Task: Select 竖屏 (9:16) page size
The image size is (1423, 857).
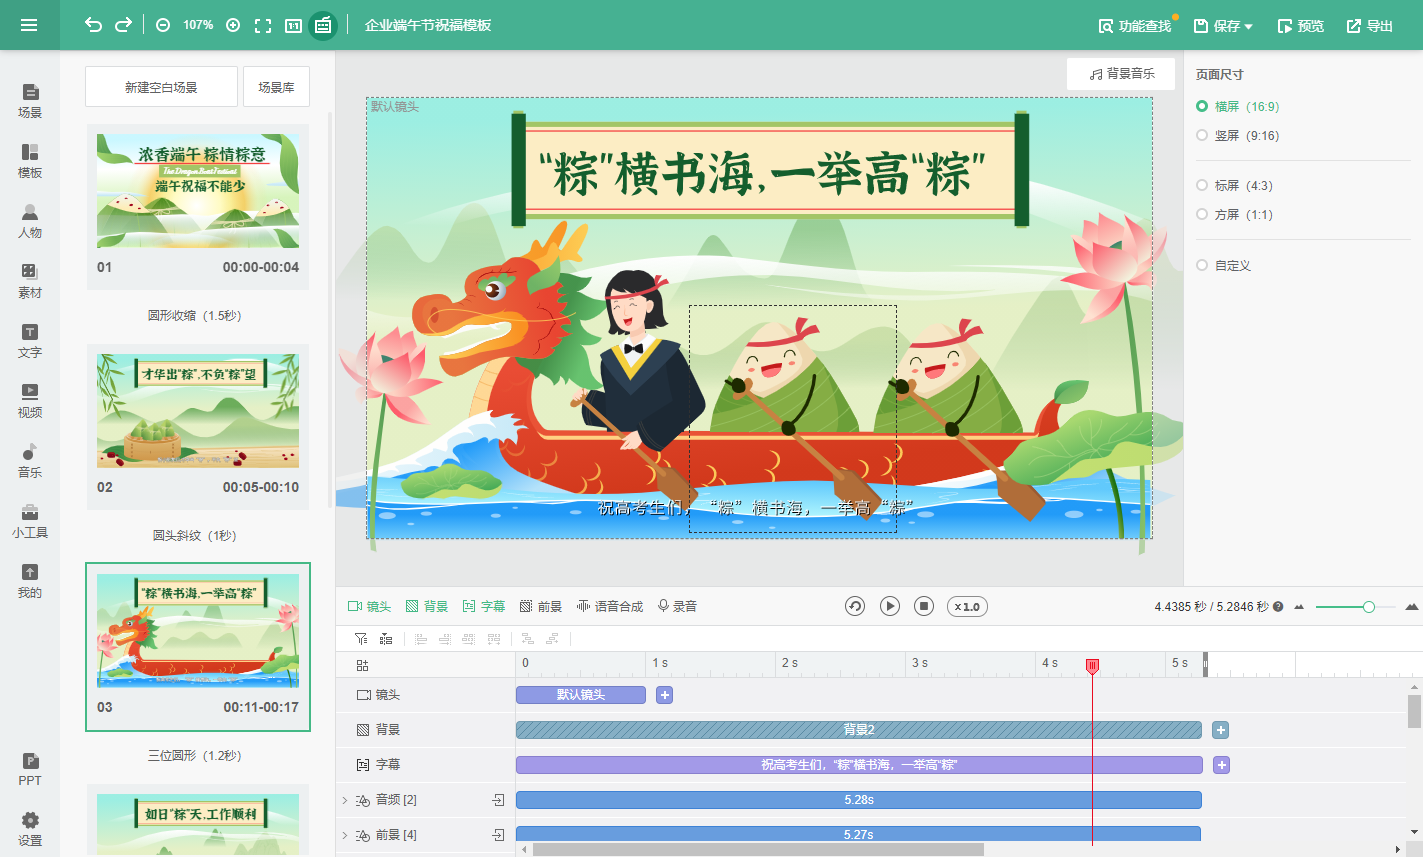Action: pyautogui.click(x=1238, y=135)
